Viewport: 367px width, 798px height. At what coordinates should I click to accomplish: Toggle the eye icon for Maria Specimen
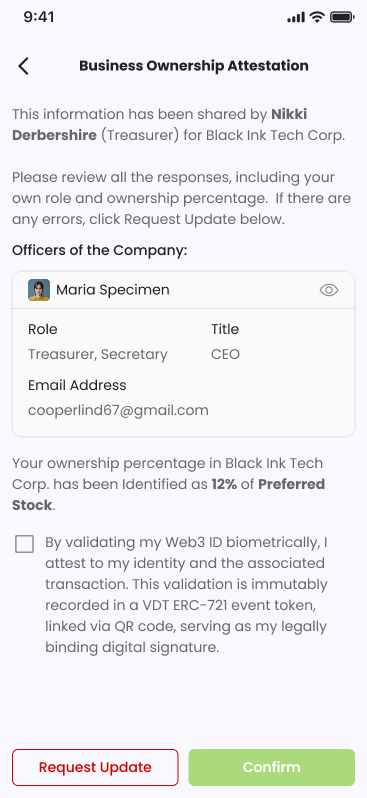pyautogui.click(x=329, y=290)
